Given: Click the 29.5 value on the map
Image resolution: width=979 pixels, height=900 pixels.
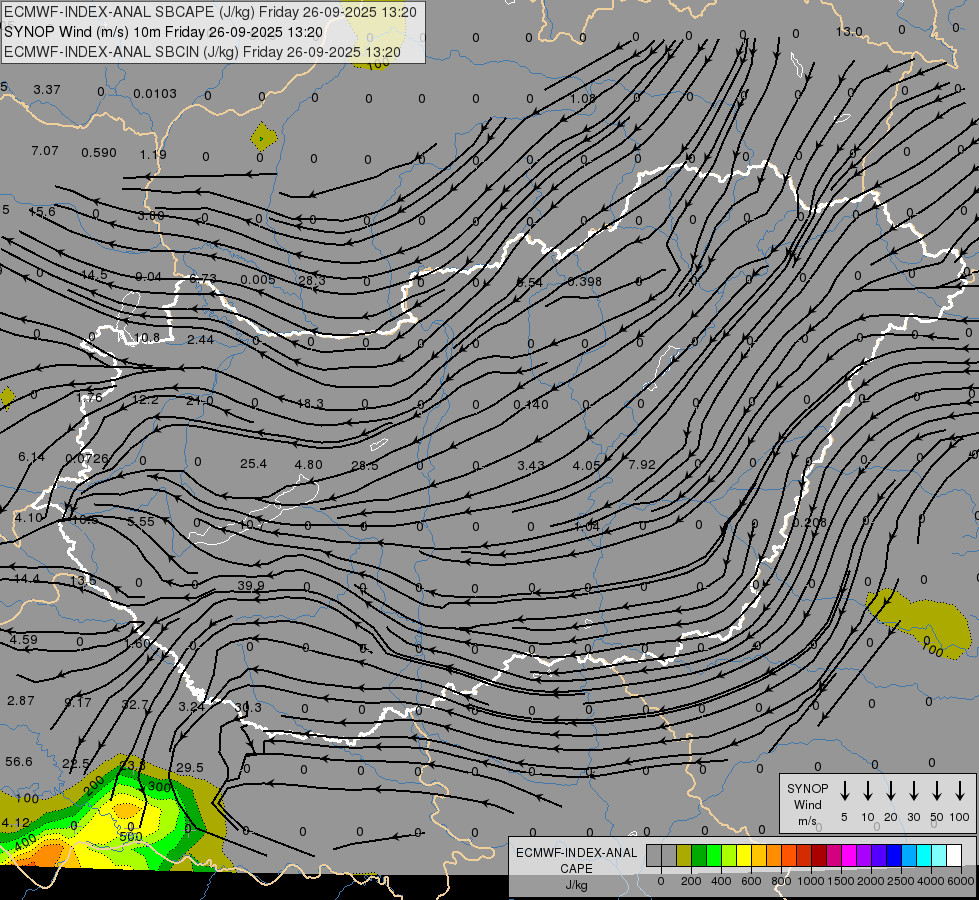Looking at the screenshot, I should click(x=190, y=768).
